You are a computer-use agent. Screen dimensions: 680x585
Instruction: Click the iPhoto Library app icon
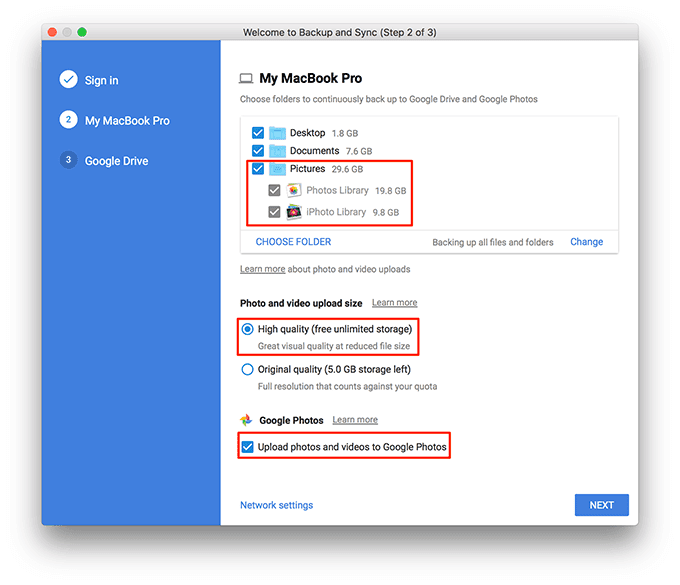tap(294, 212)
